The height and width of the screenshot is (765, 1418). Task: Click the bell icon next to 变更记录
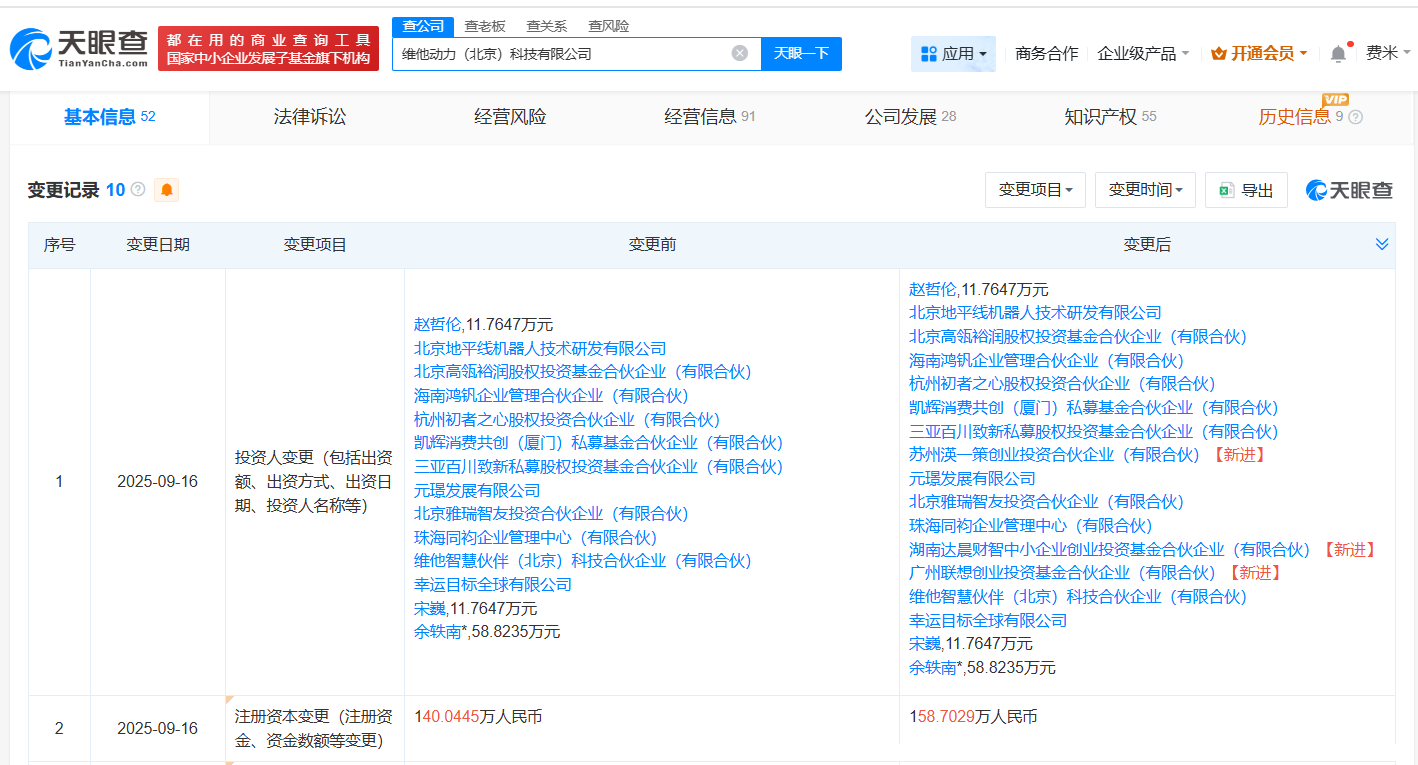point(166,189)
